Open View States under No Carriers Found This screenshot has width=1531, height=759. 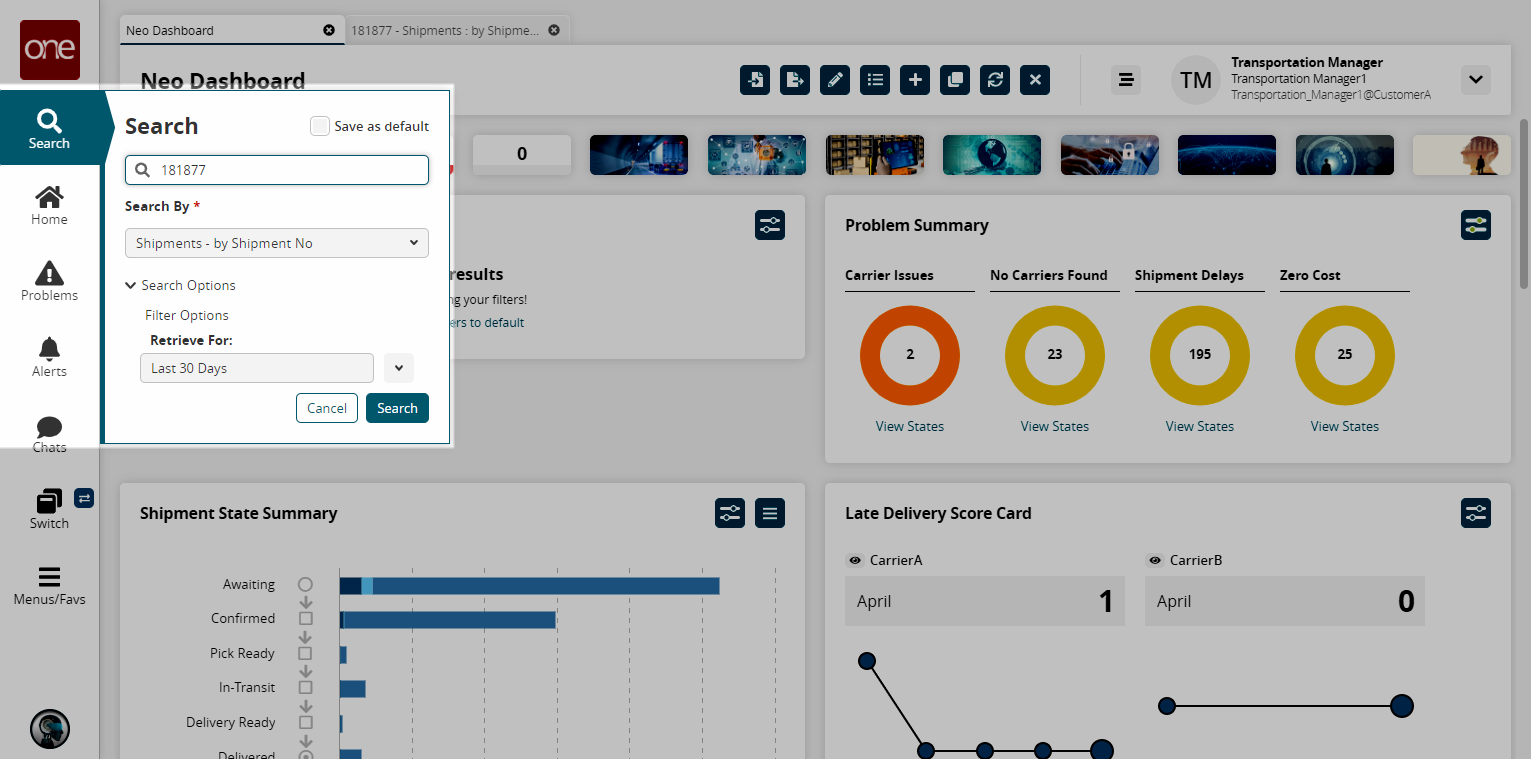coord(1055,426)
